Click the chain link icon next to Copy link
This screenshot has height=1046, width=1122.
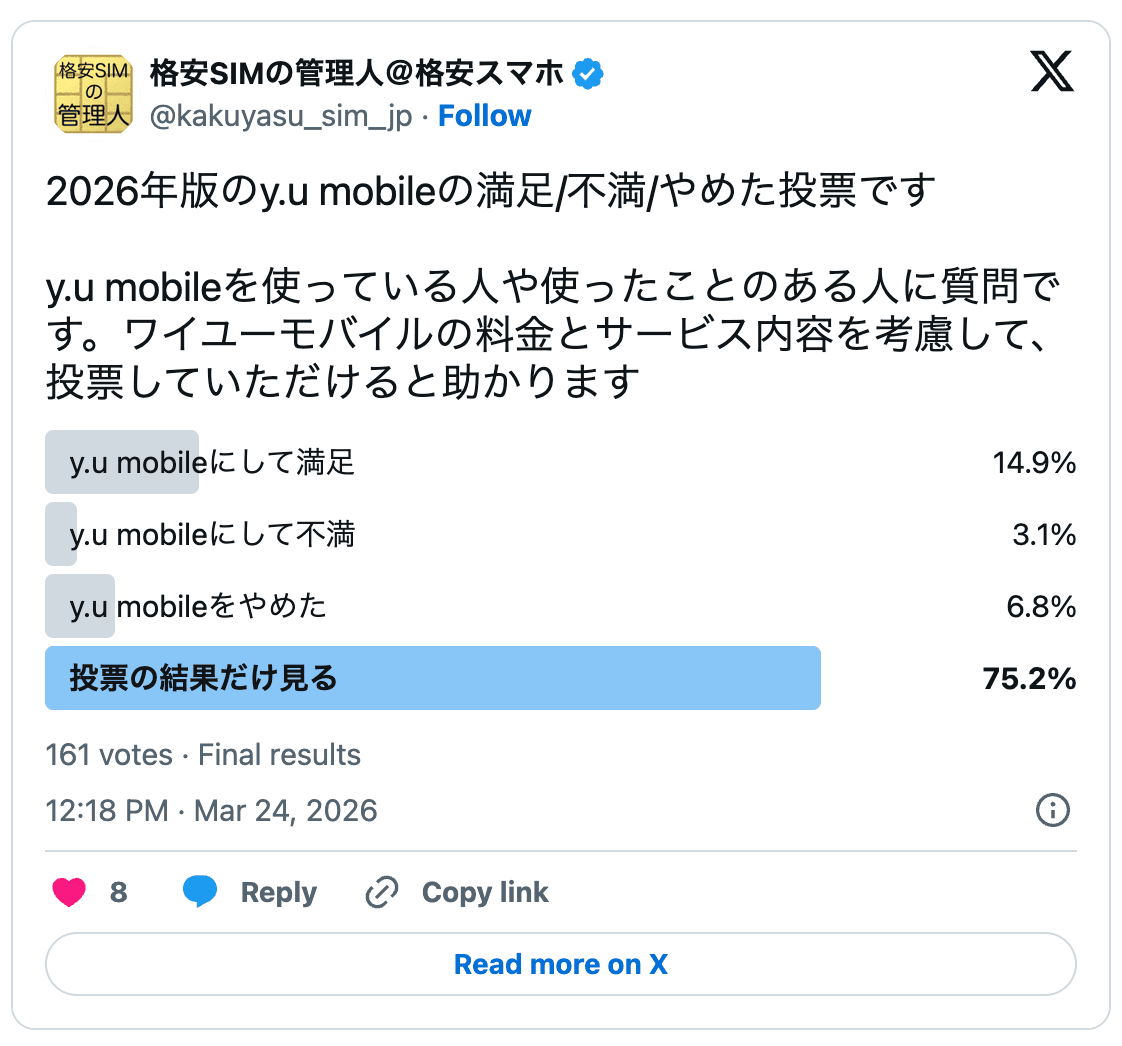(382, 891)
